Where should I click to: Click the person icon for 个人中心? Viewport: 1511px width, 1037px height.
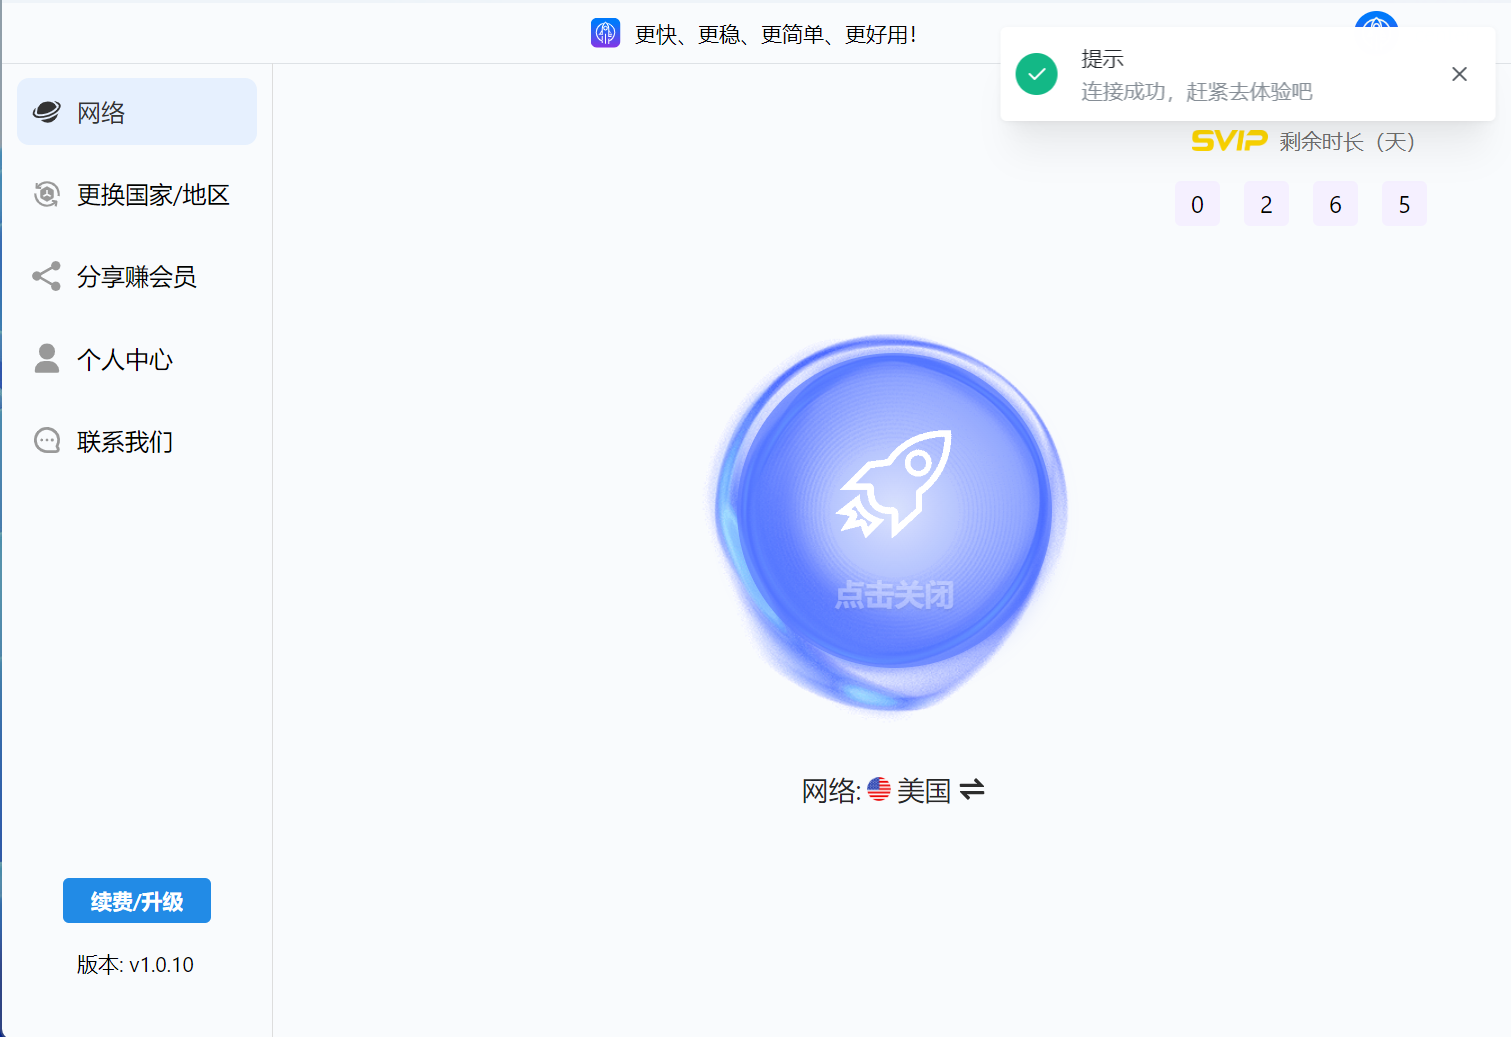tap(46, 359)
